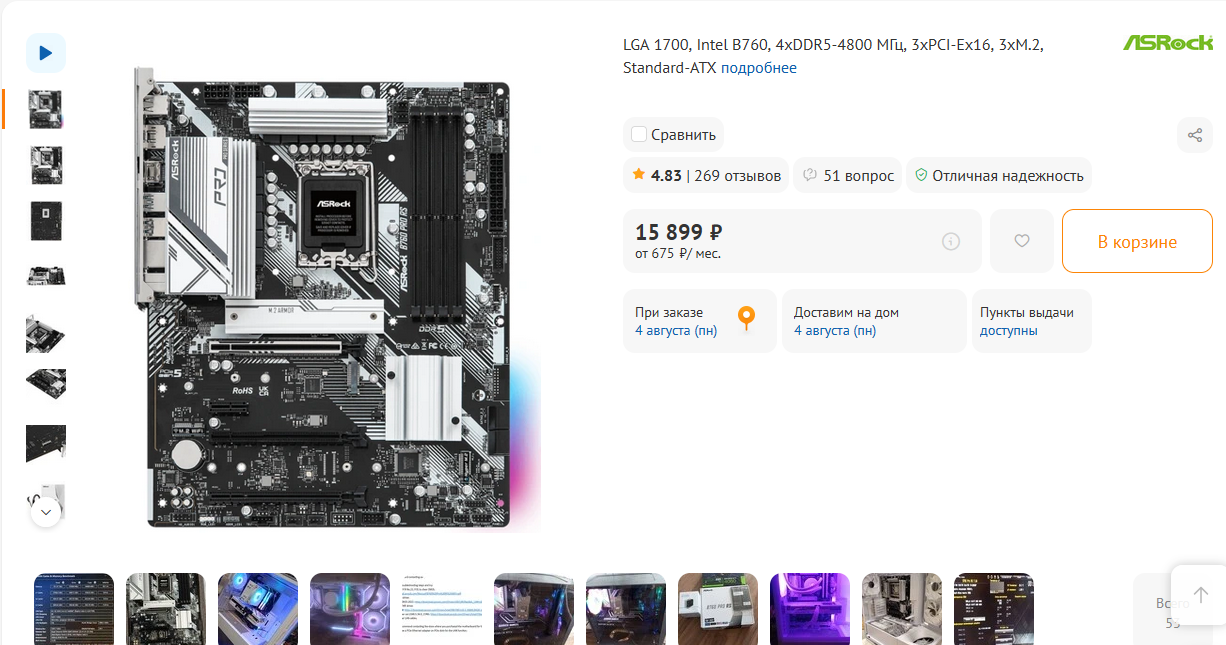Click the orange location pin icon
The width and height of the screenshot is (1226, 645).
click(x=746, y=318)
